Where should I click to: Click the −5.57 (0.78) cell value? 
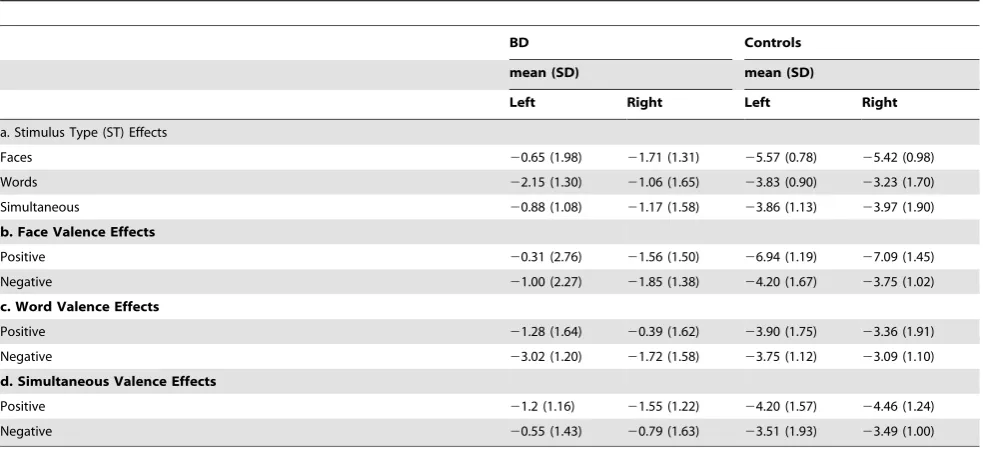tap(781, 158)
